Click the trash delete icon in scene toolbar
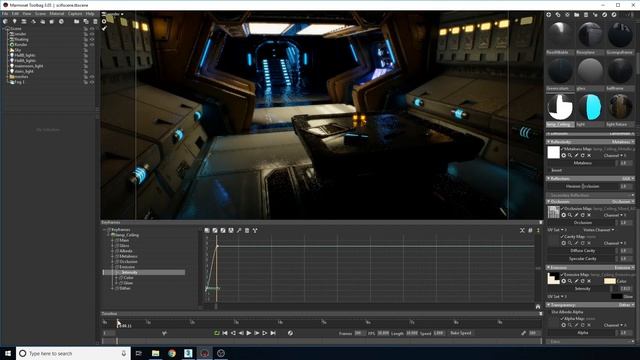 95,21
